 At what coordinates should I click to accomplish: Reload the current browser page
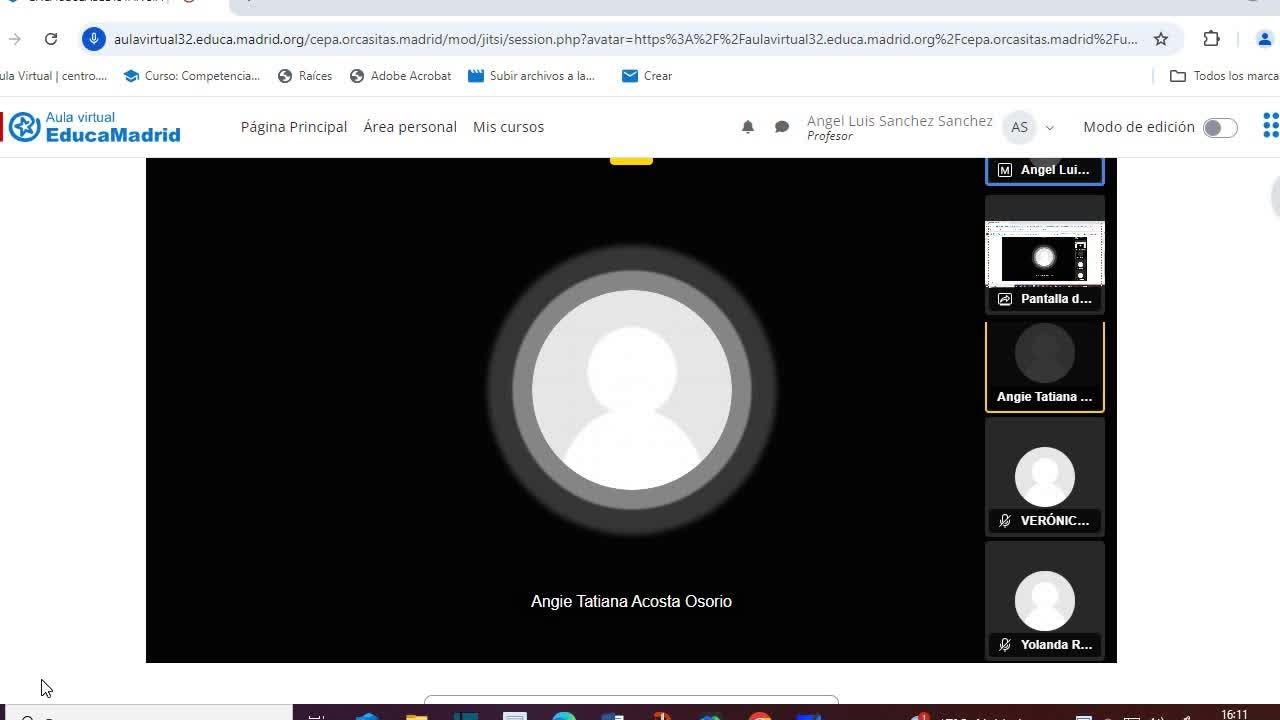point(51,39)
